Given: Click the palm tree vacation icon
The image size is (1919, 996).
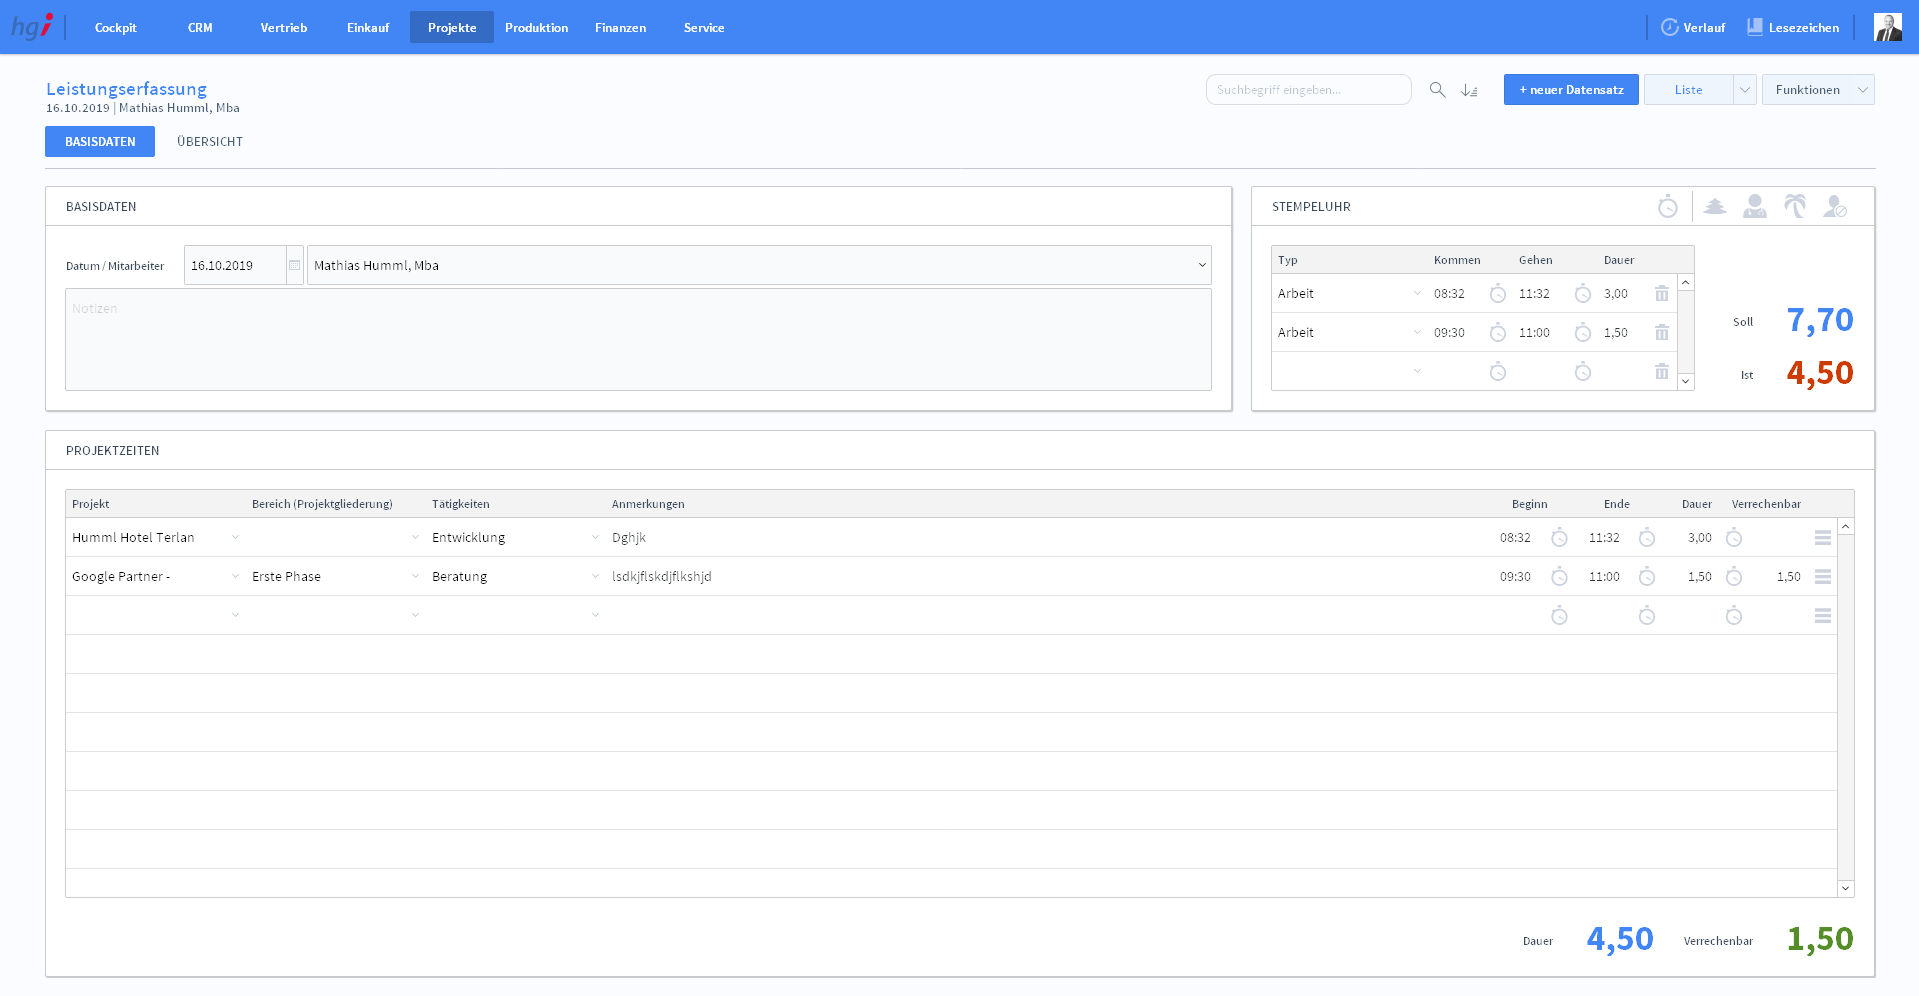Looking at the screenshot, I should point(1795,207).
